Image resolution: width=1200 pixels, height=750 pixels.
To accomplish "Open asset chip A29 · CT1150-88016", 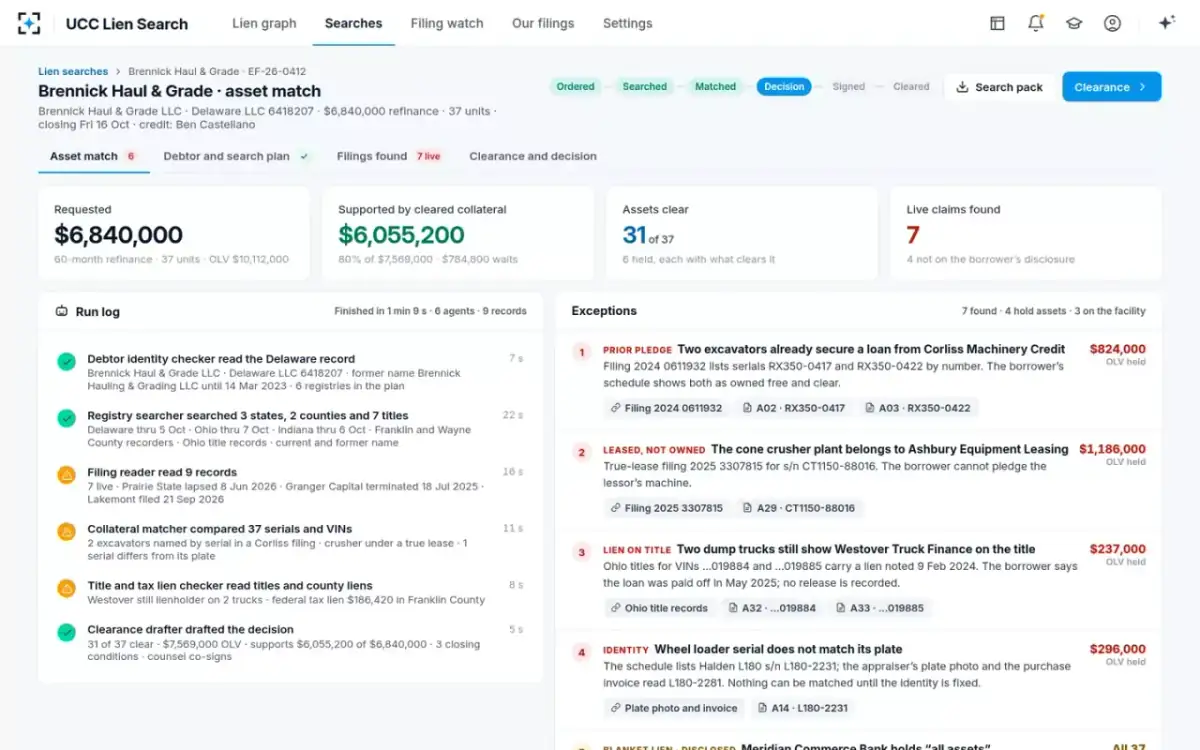I will click(x=799, y=508).
